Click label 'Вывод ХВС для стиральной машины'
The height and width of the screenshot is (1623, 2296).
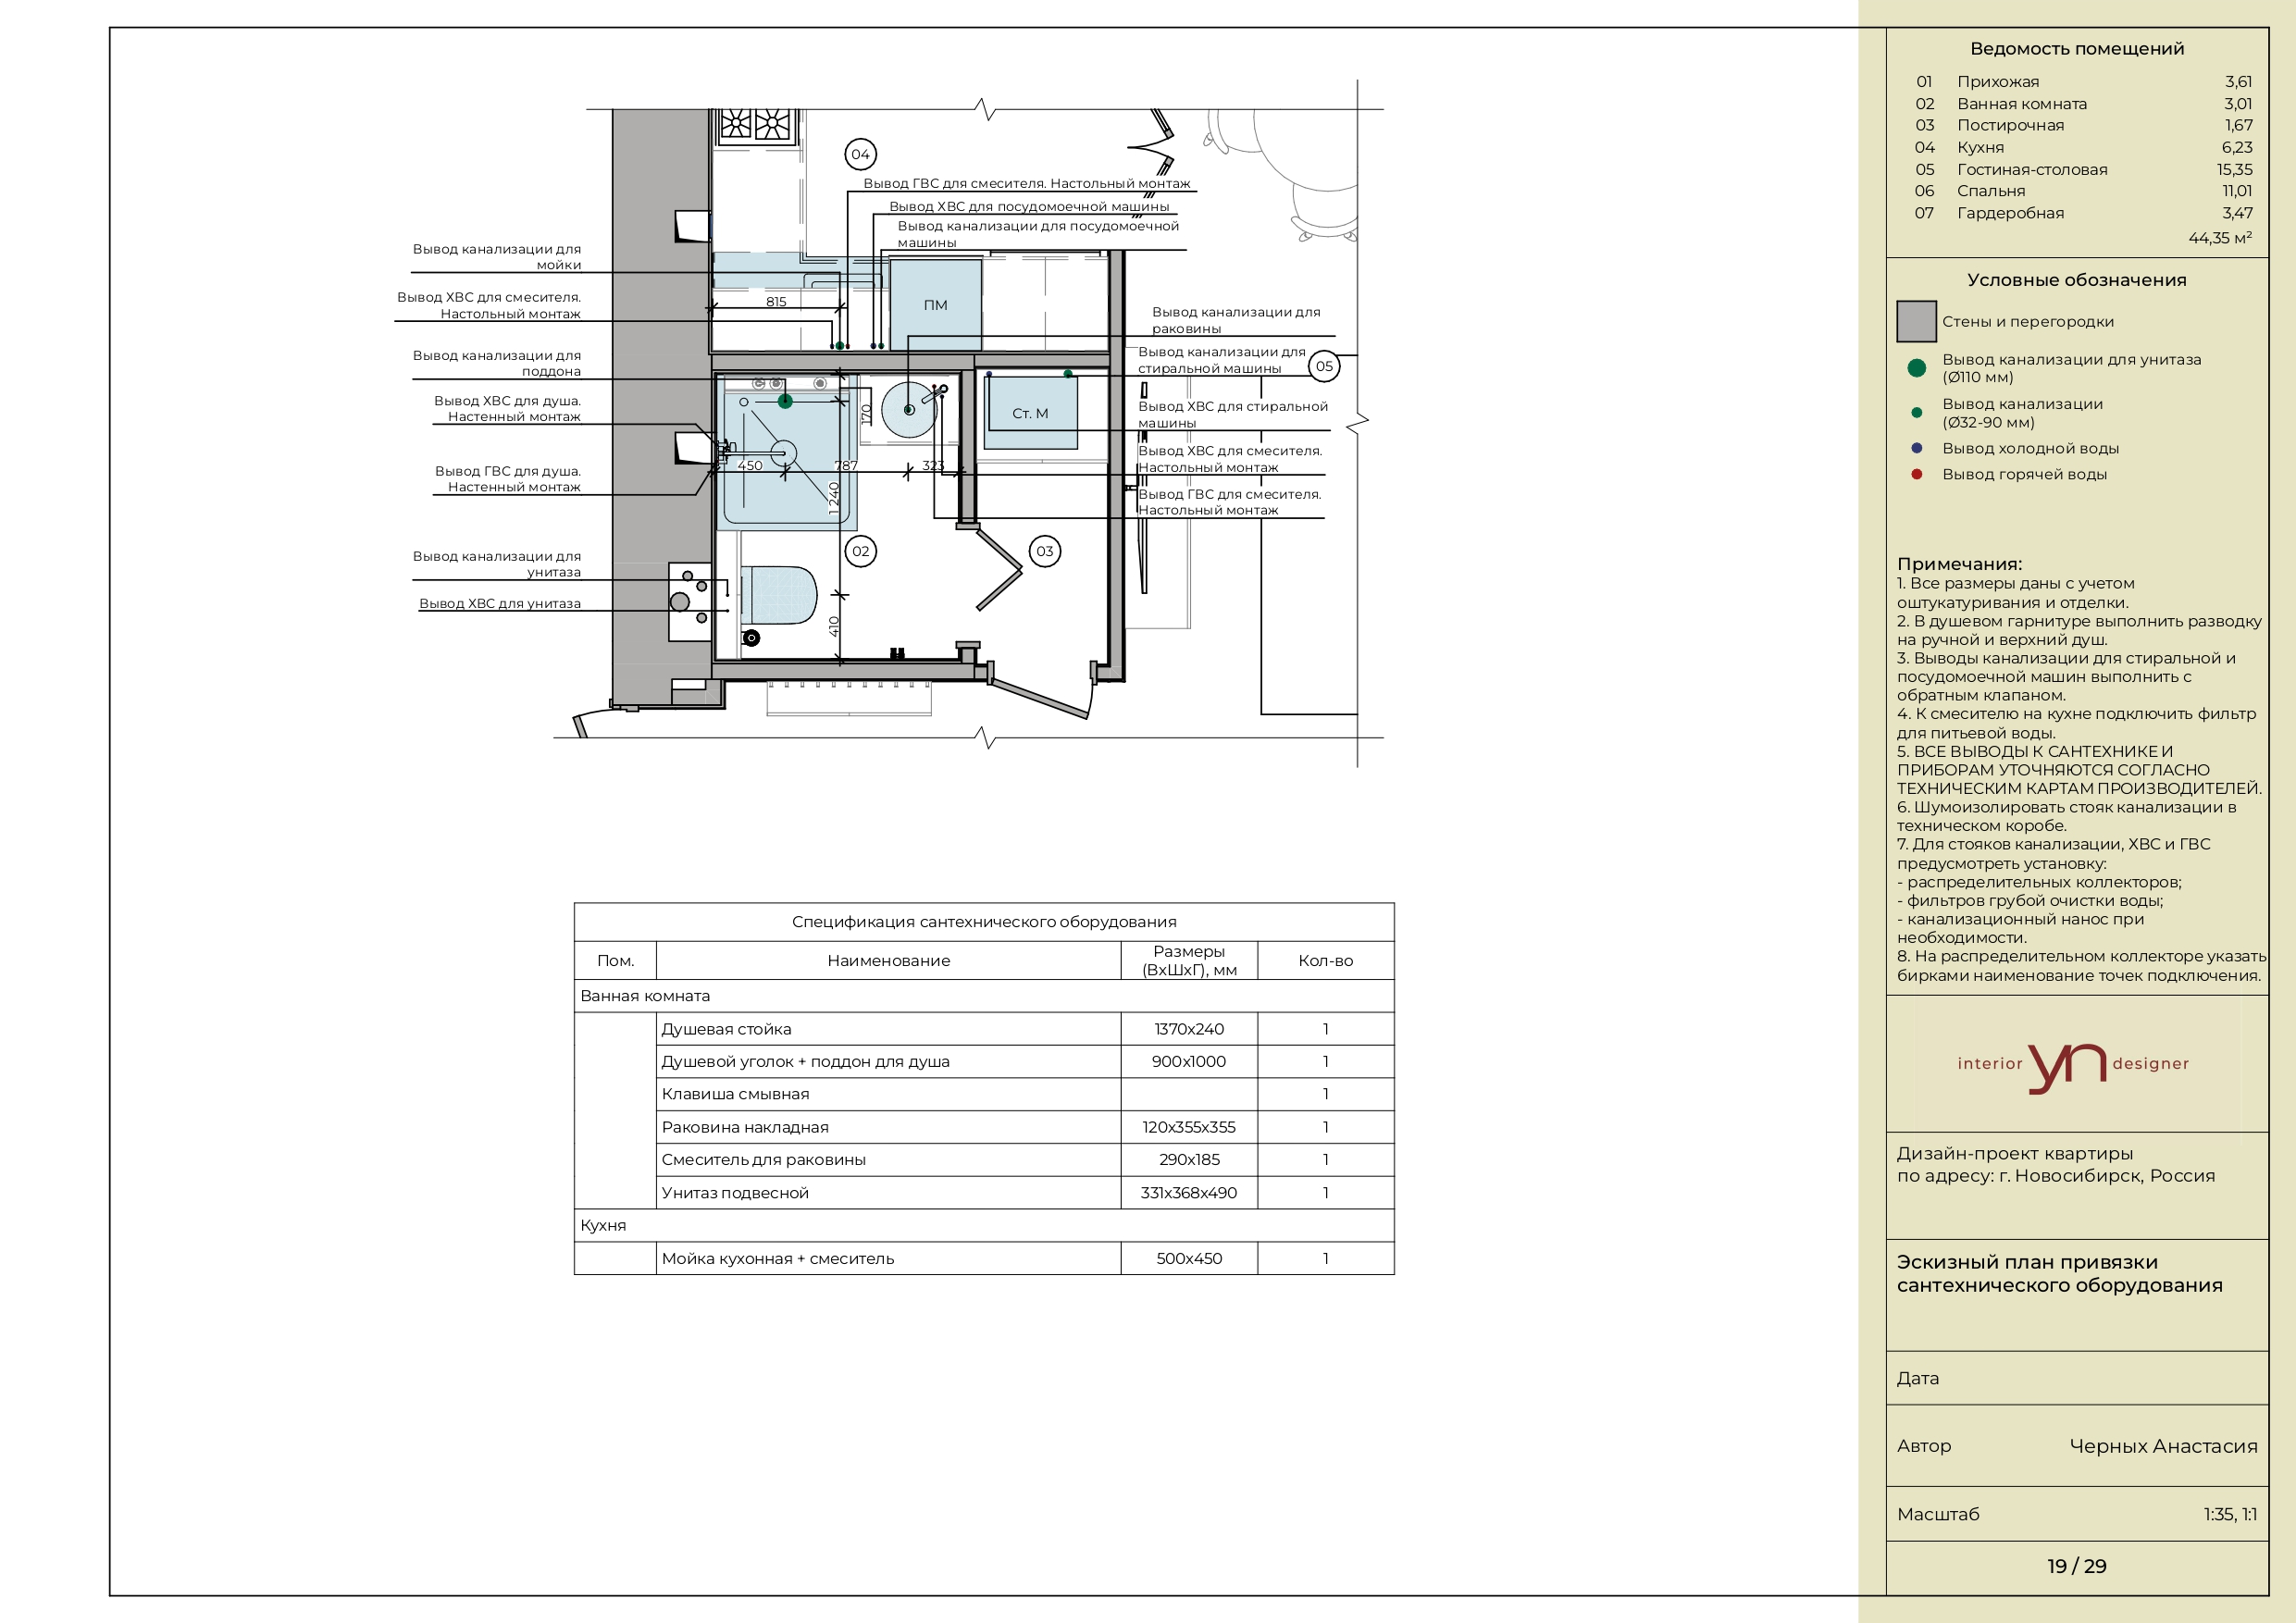1233,414
